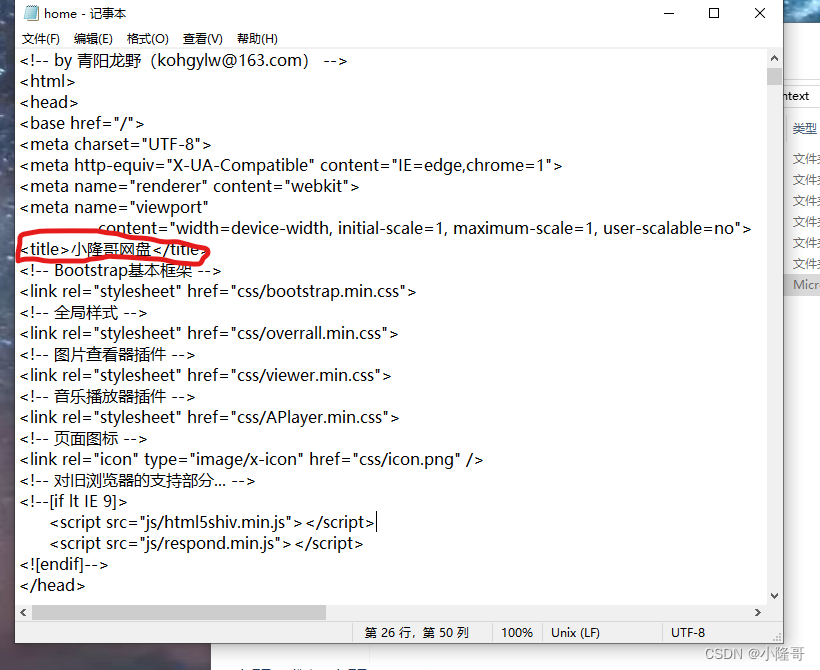Click the css/icon.png icon link line

click(252, 459)
